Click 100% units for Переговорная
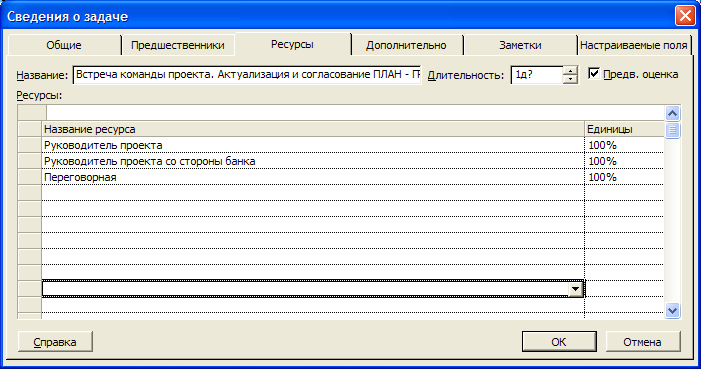Image resolution: width=701 pixels, height=369 pixels. point(624,177)
